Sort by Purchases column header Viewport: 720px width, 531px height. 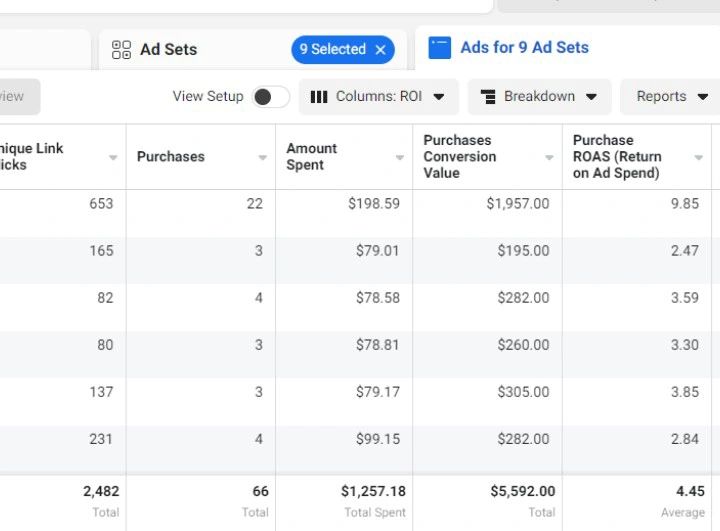tap(171, 157)
